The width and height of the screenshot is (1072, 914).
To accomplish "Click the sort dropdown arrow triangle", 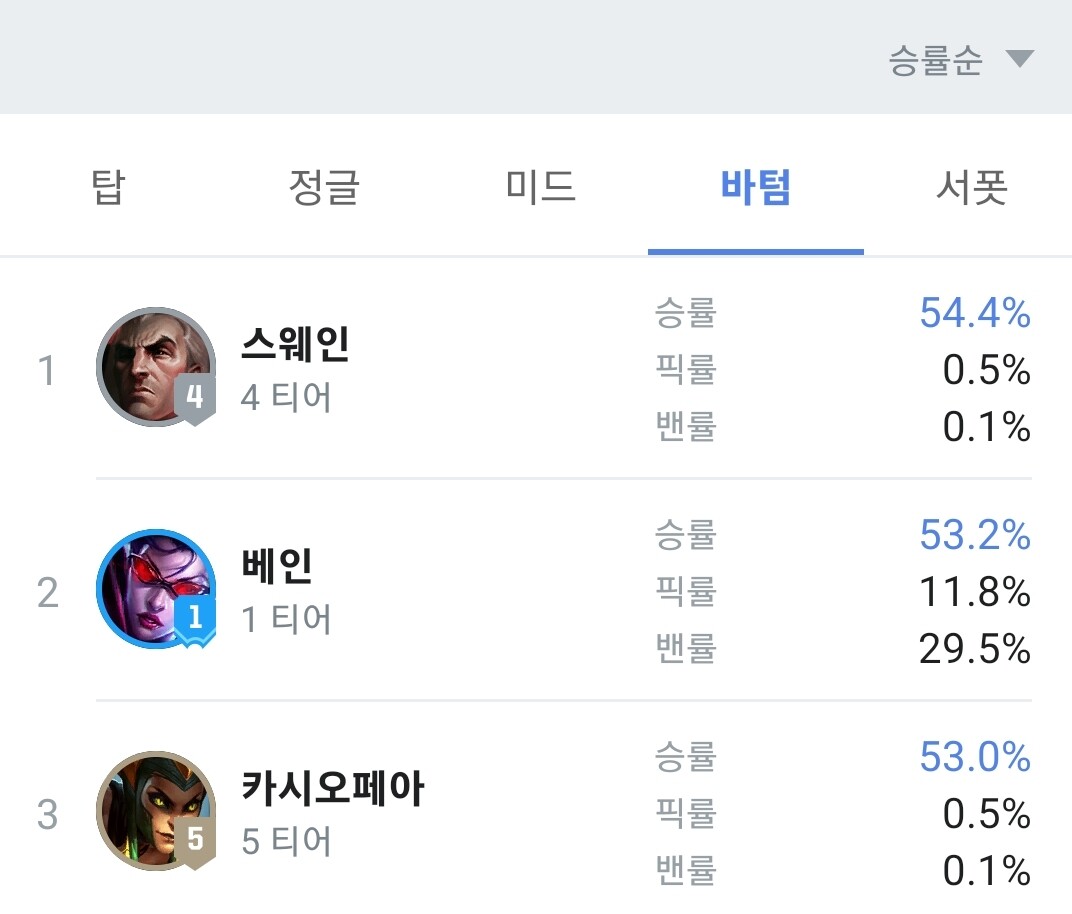I will click(1020, 59).
